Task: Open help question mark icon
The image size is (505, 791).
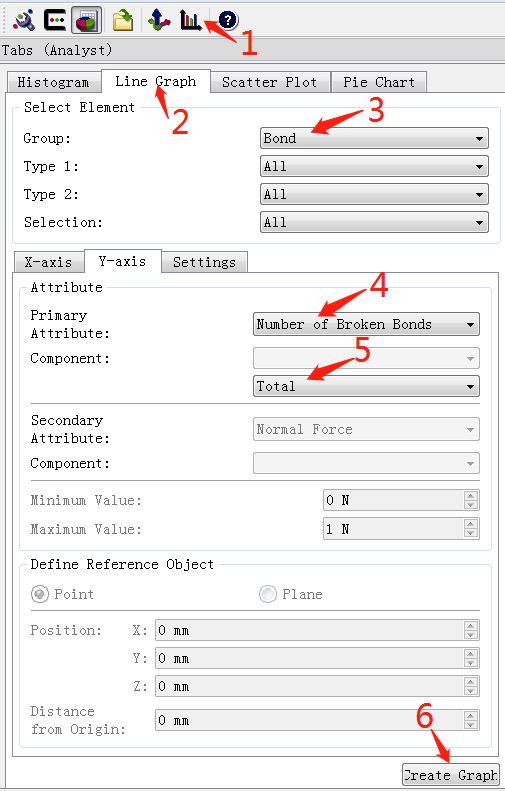Action: (228, 20)
